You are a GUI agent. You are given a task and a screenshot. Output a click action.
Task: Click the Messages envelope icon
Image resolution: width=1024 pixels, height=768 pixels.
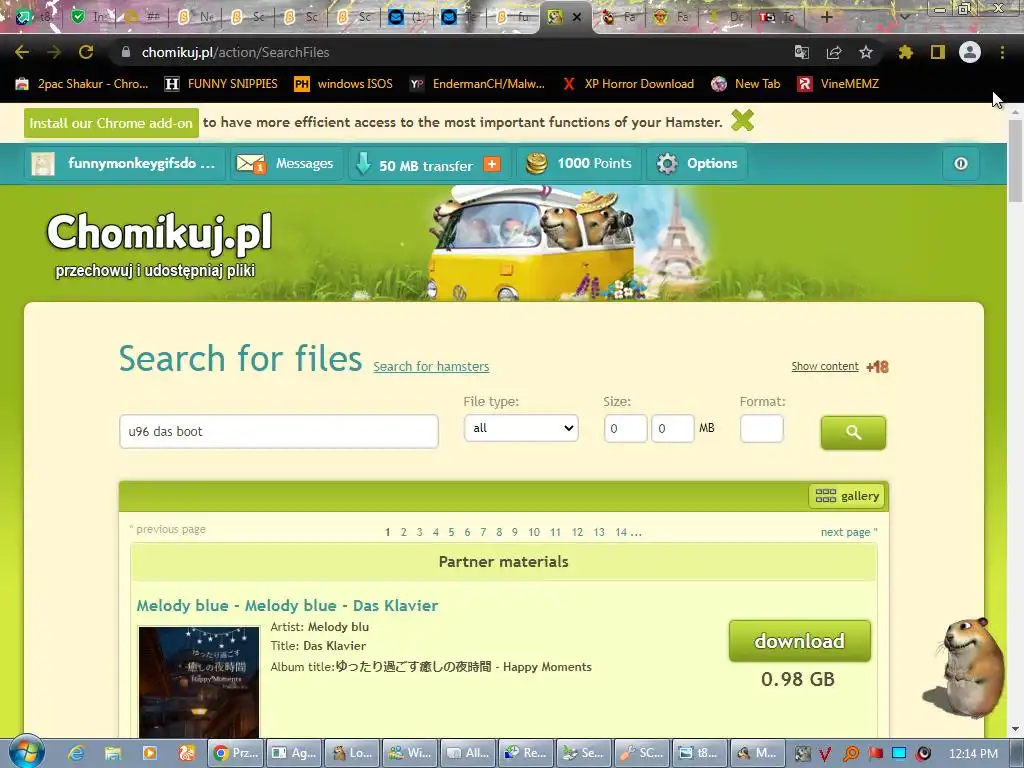click(x=250, y=163)
